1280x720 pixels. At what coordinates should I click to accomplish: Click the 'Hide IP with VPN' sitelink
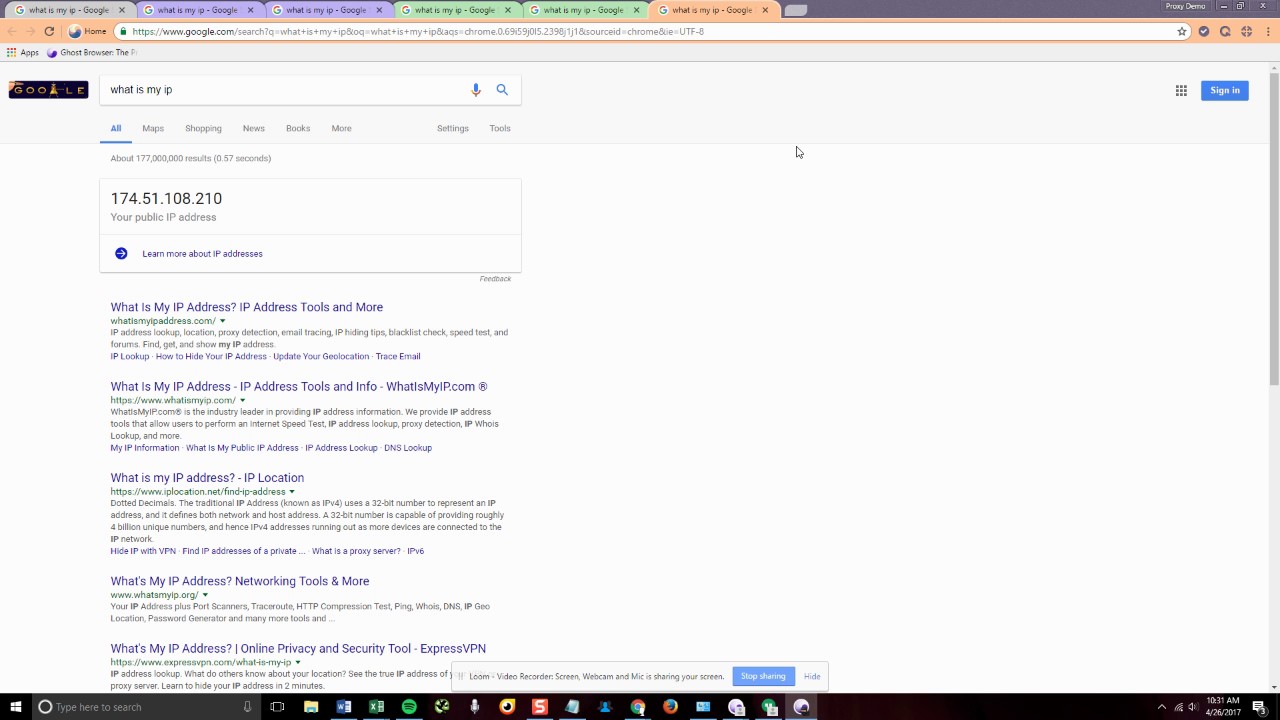[x=143, y=551]
